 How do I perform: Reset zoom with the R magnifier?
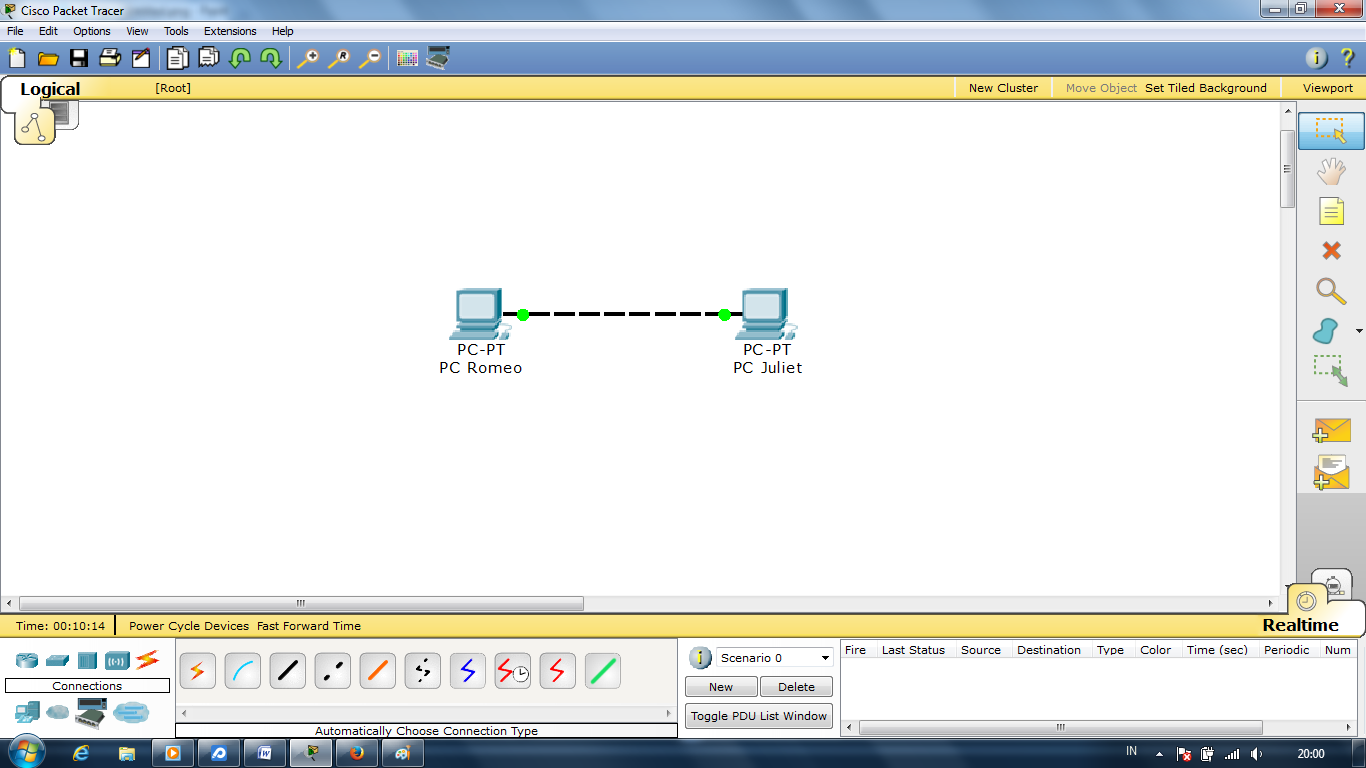click(339, 58)
